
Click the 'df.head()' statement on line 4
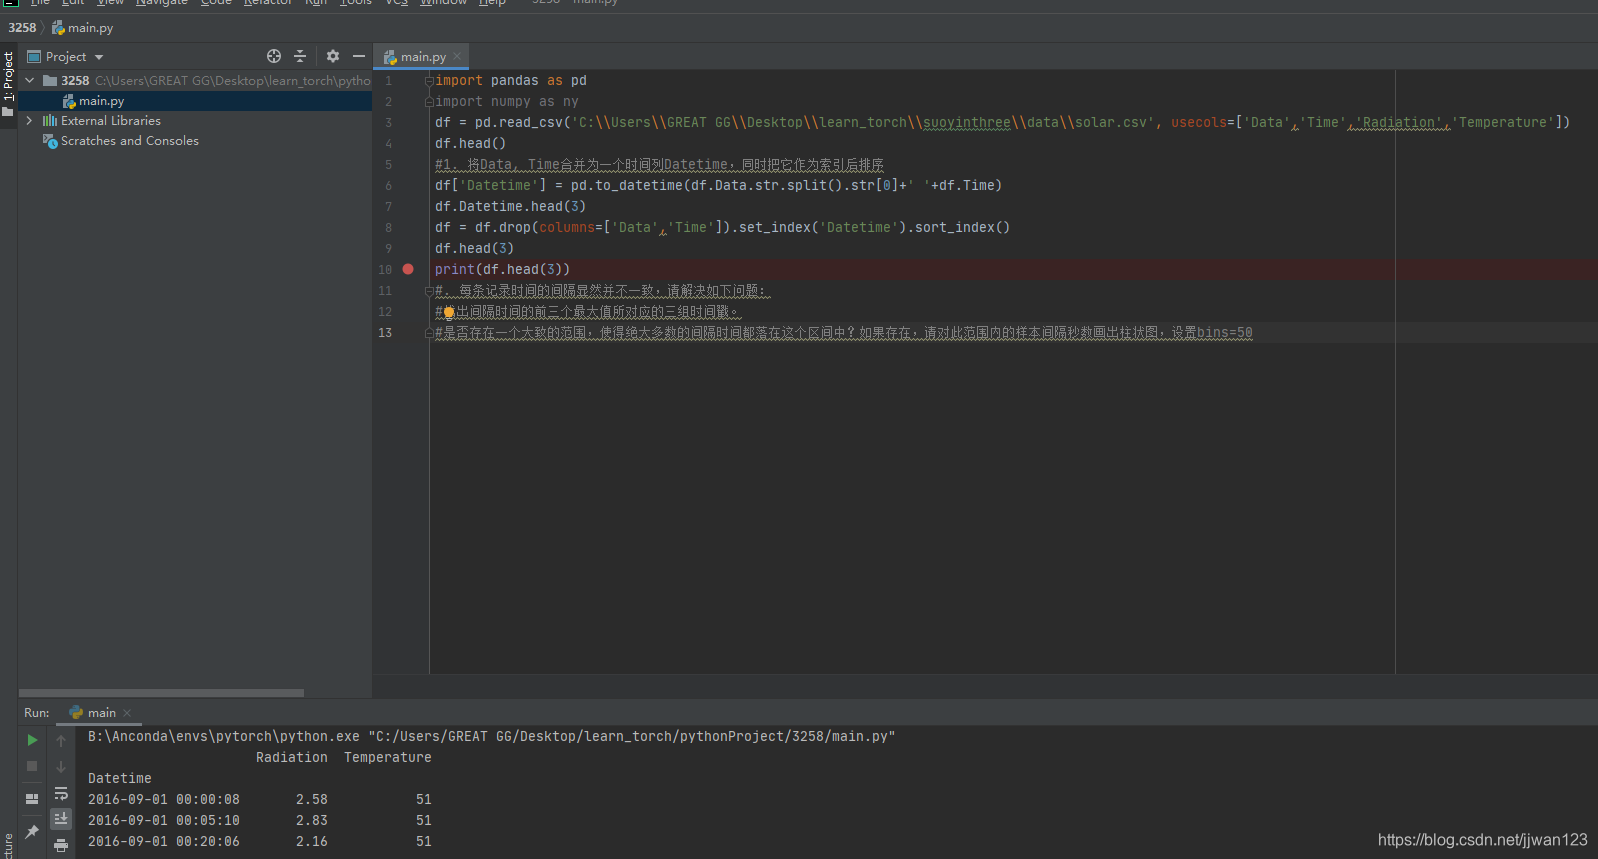[x=471, y=143]
